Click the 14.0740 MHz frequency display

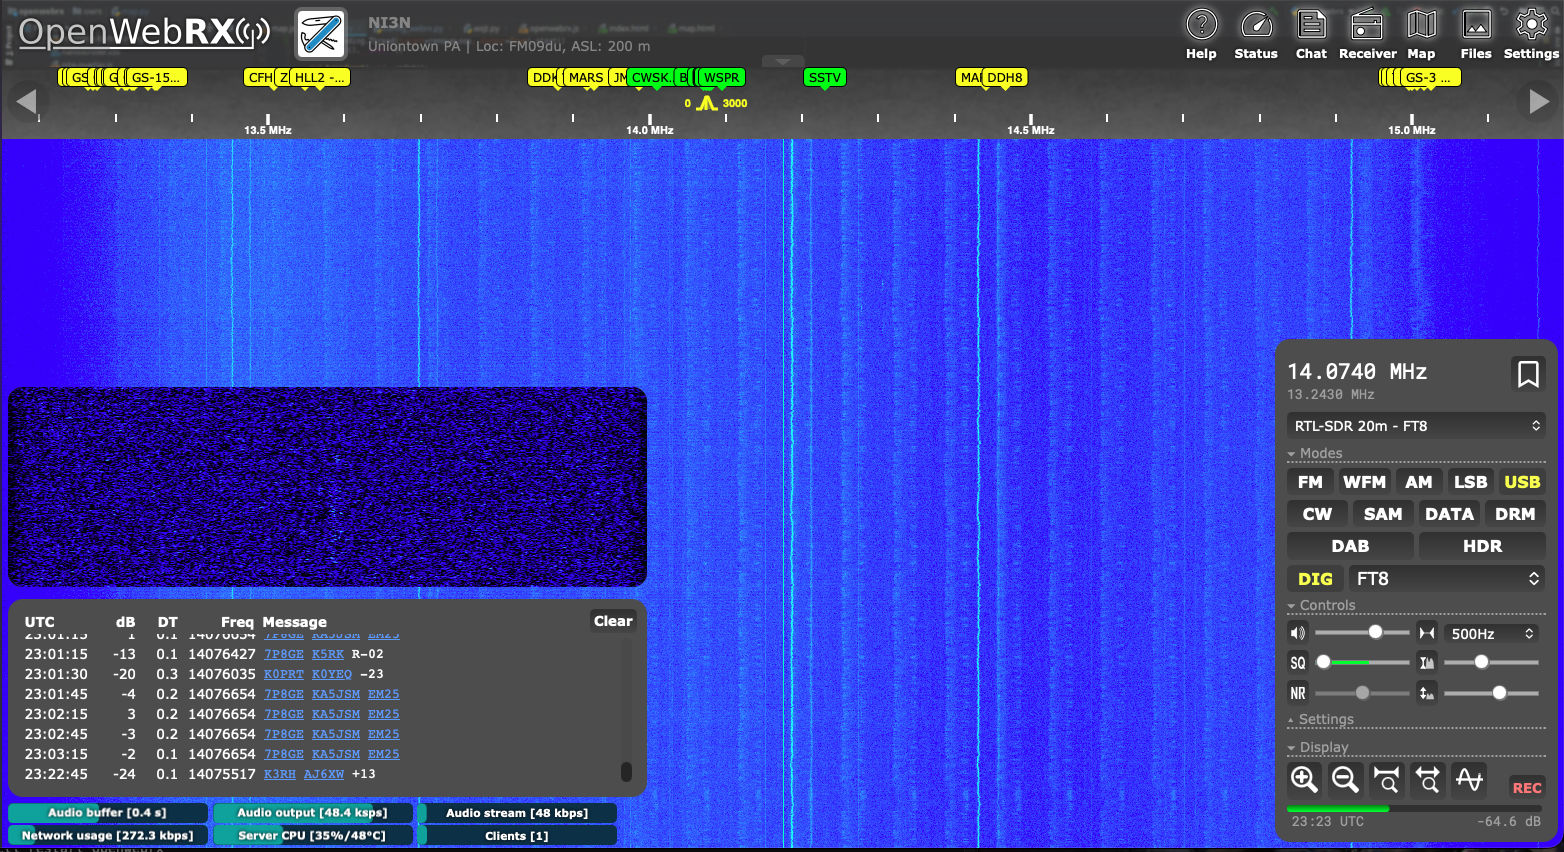[1357, 372]
